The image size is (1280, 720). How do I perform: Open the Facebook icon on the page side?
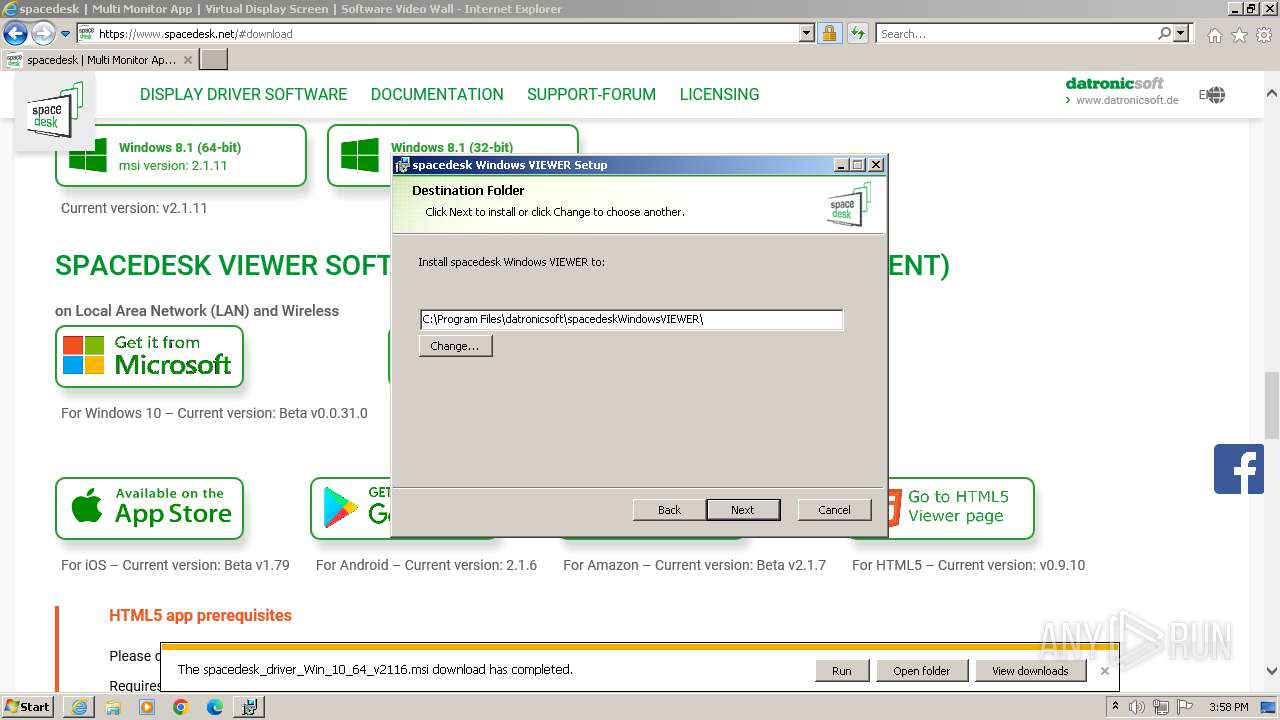coord(1238,469)
